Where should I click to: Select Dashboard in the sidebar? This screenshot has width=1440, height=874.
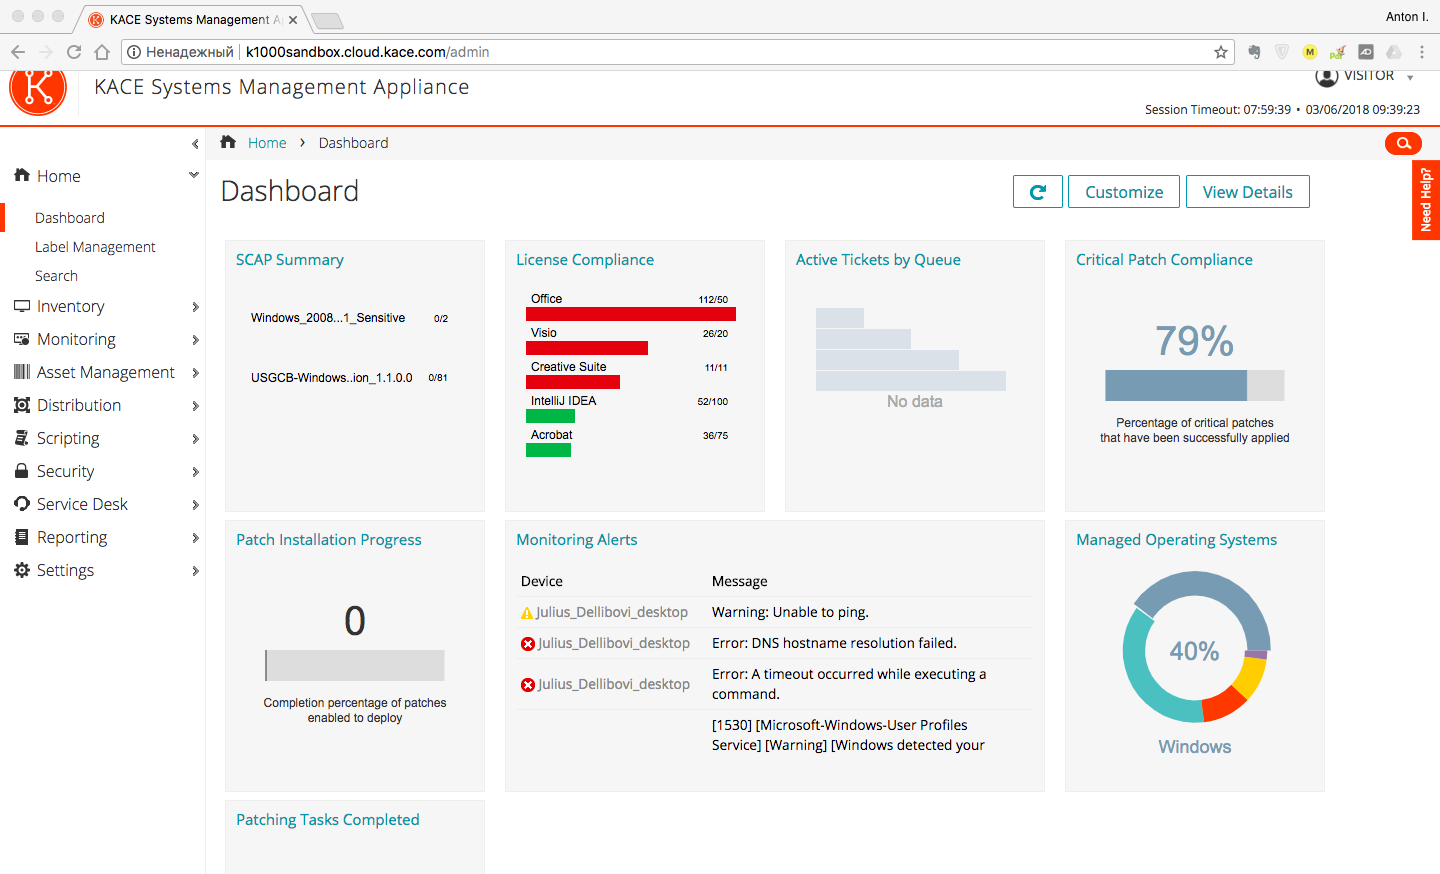[70, 218]
